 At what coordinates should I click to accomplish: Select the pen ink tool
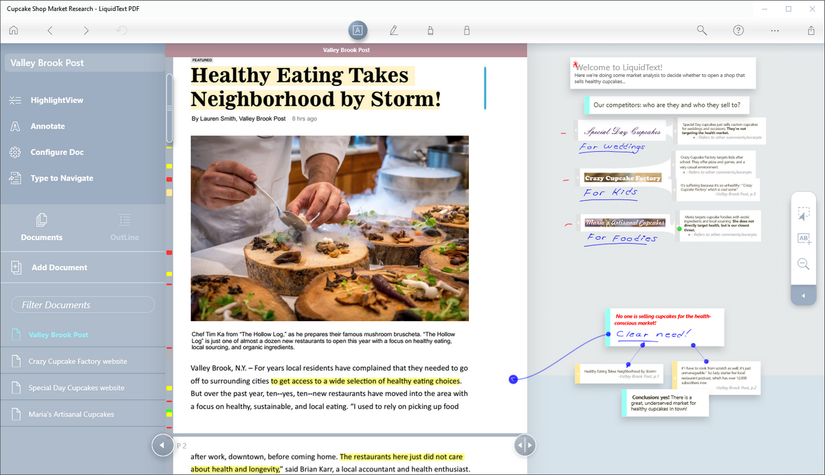point(394,31)
